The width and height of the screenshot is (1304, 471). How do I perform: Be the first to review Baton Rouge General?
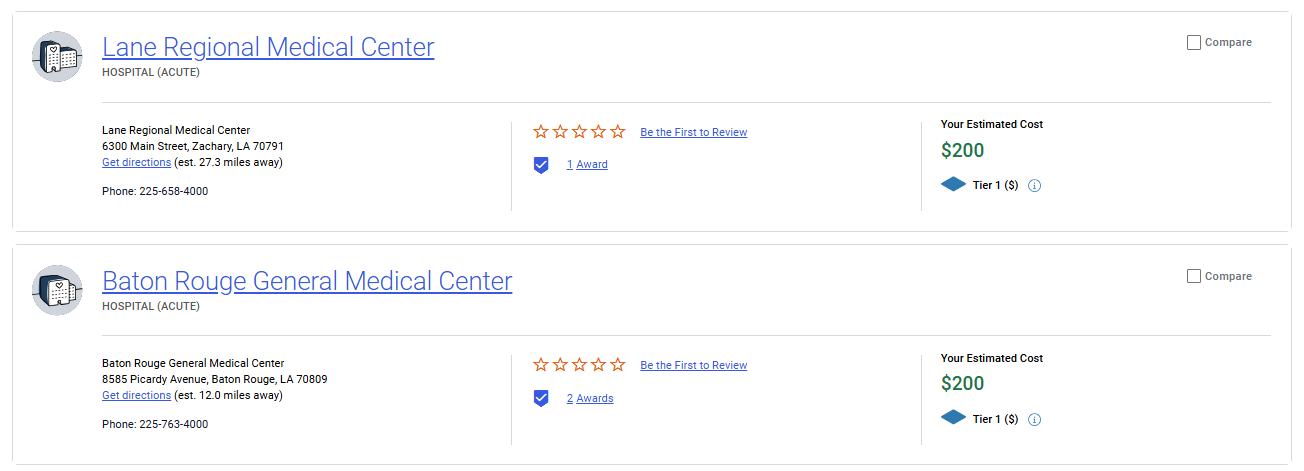point(693,365)
